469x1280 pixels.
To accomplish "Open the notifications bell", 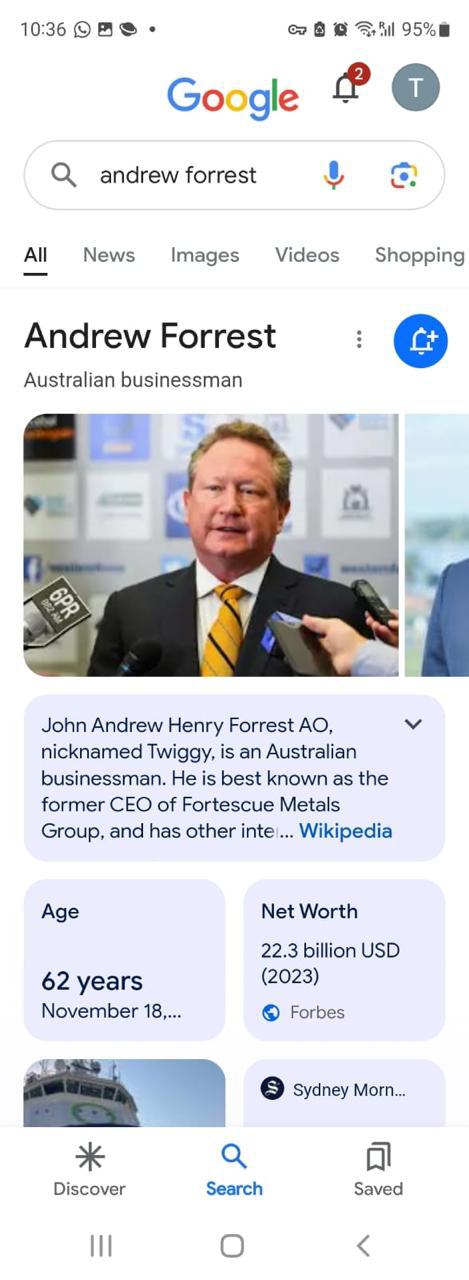I will pyautogui.click(x=346, y=88).
